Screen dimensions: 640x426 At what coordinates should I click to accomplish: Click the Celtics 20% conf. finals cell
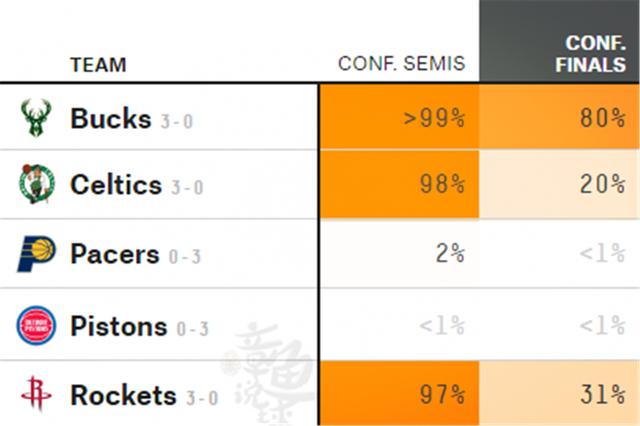click(559, 184)
